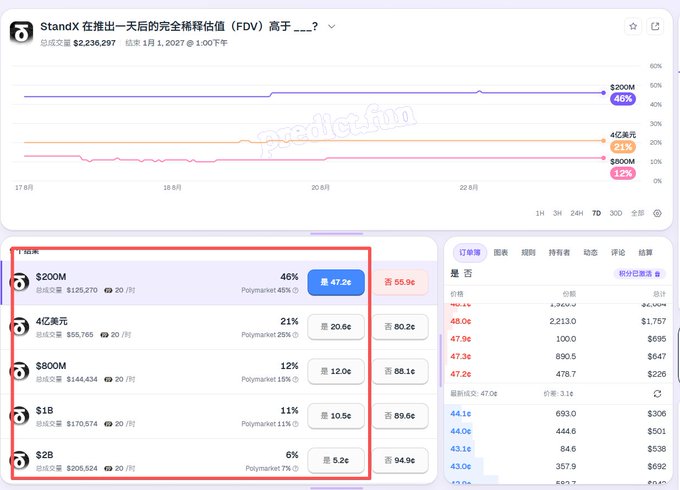680x490 pixels.
Task: Open Polymarket 25% info icon
Action: click(x=295, y=335)
